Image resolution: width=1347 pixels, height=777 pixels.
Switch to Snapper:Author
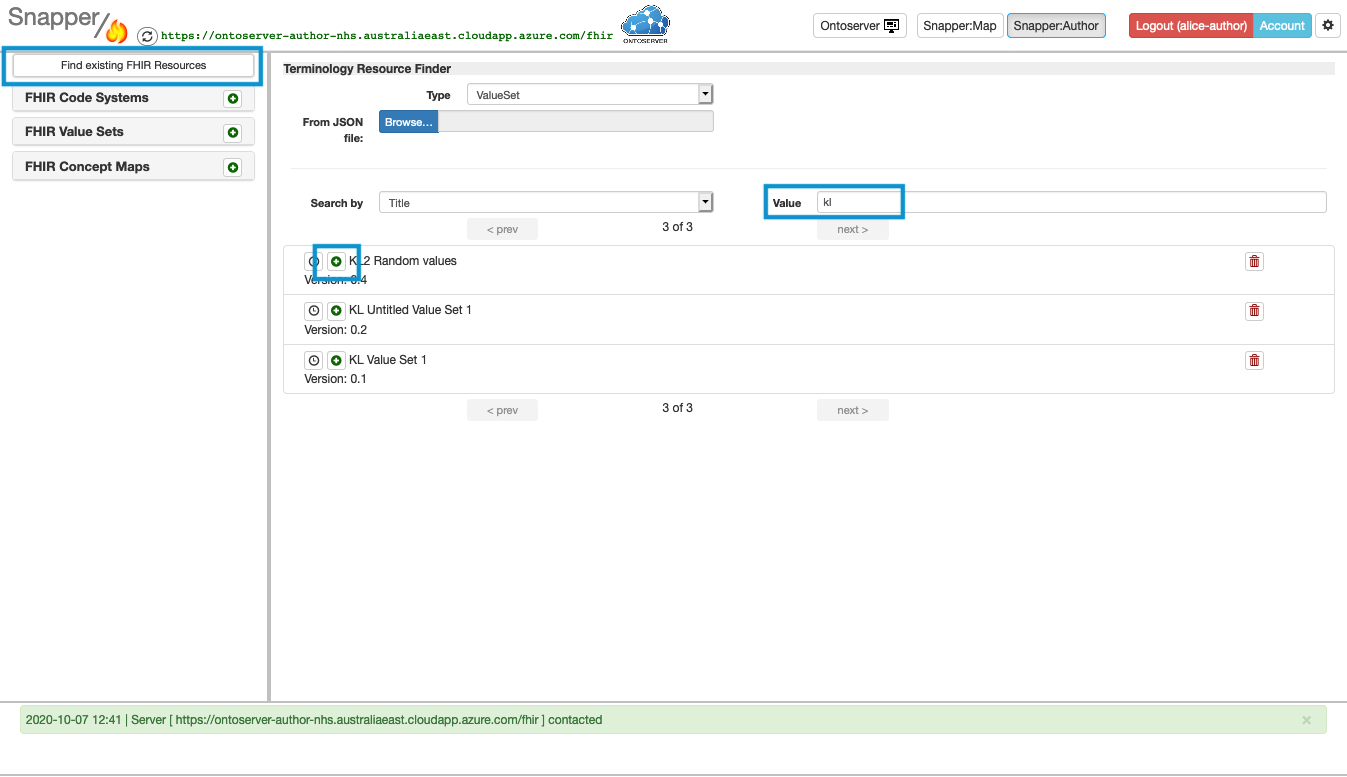1056,26
